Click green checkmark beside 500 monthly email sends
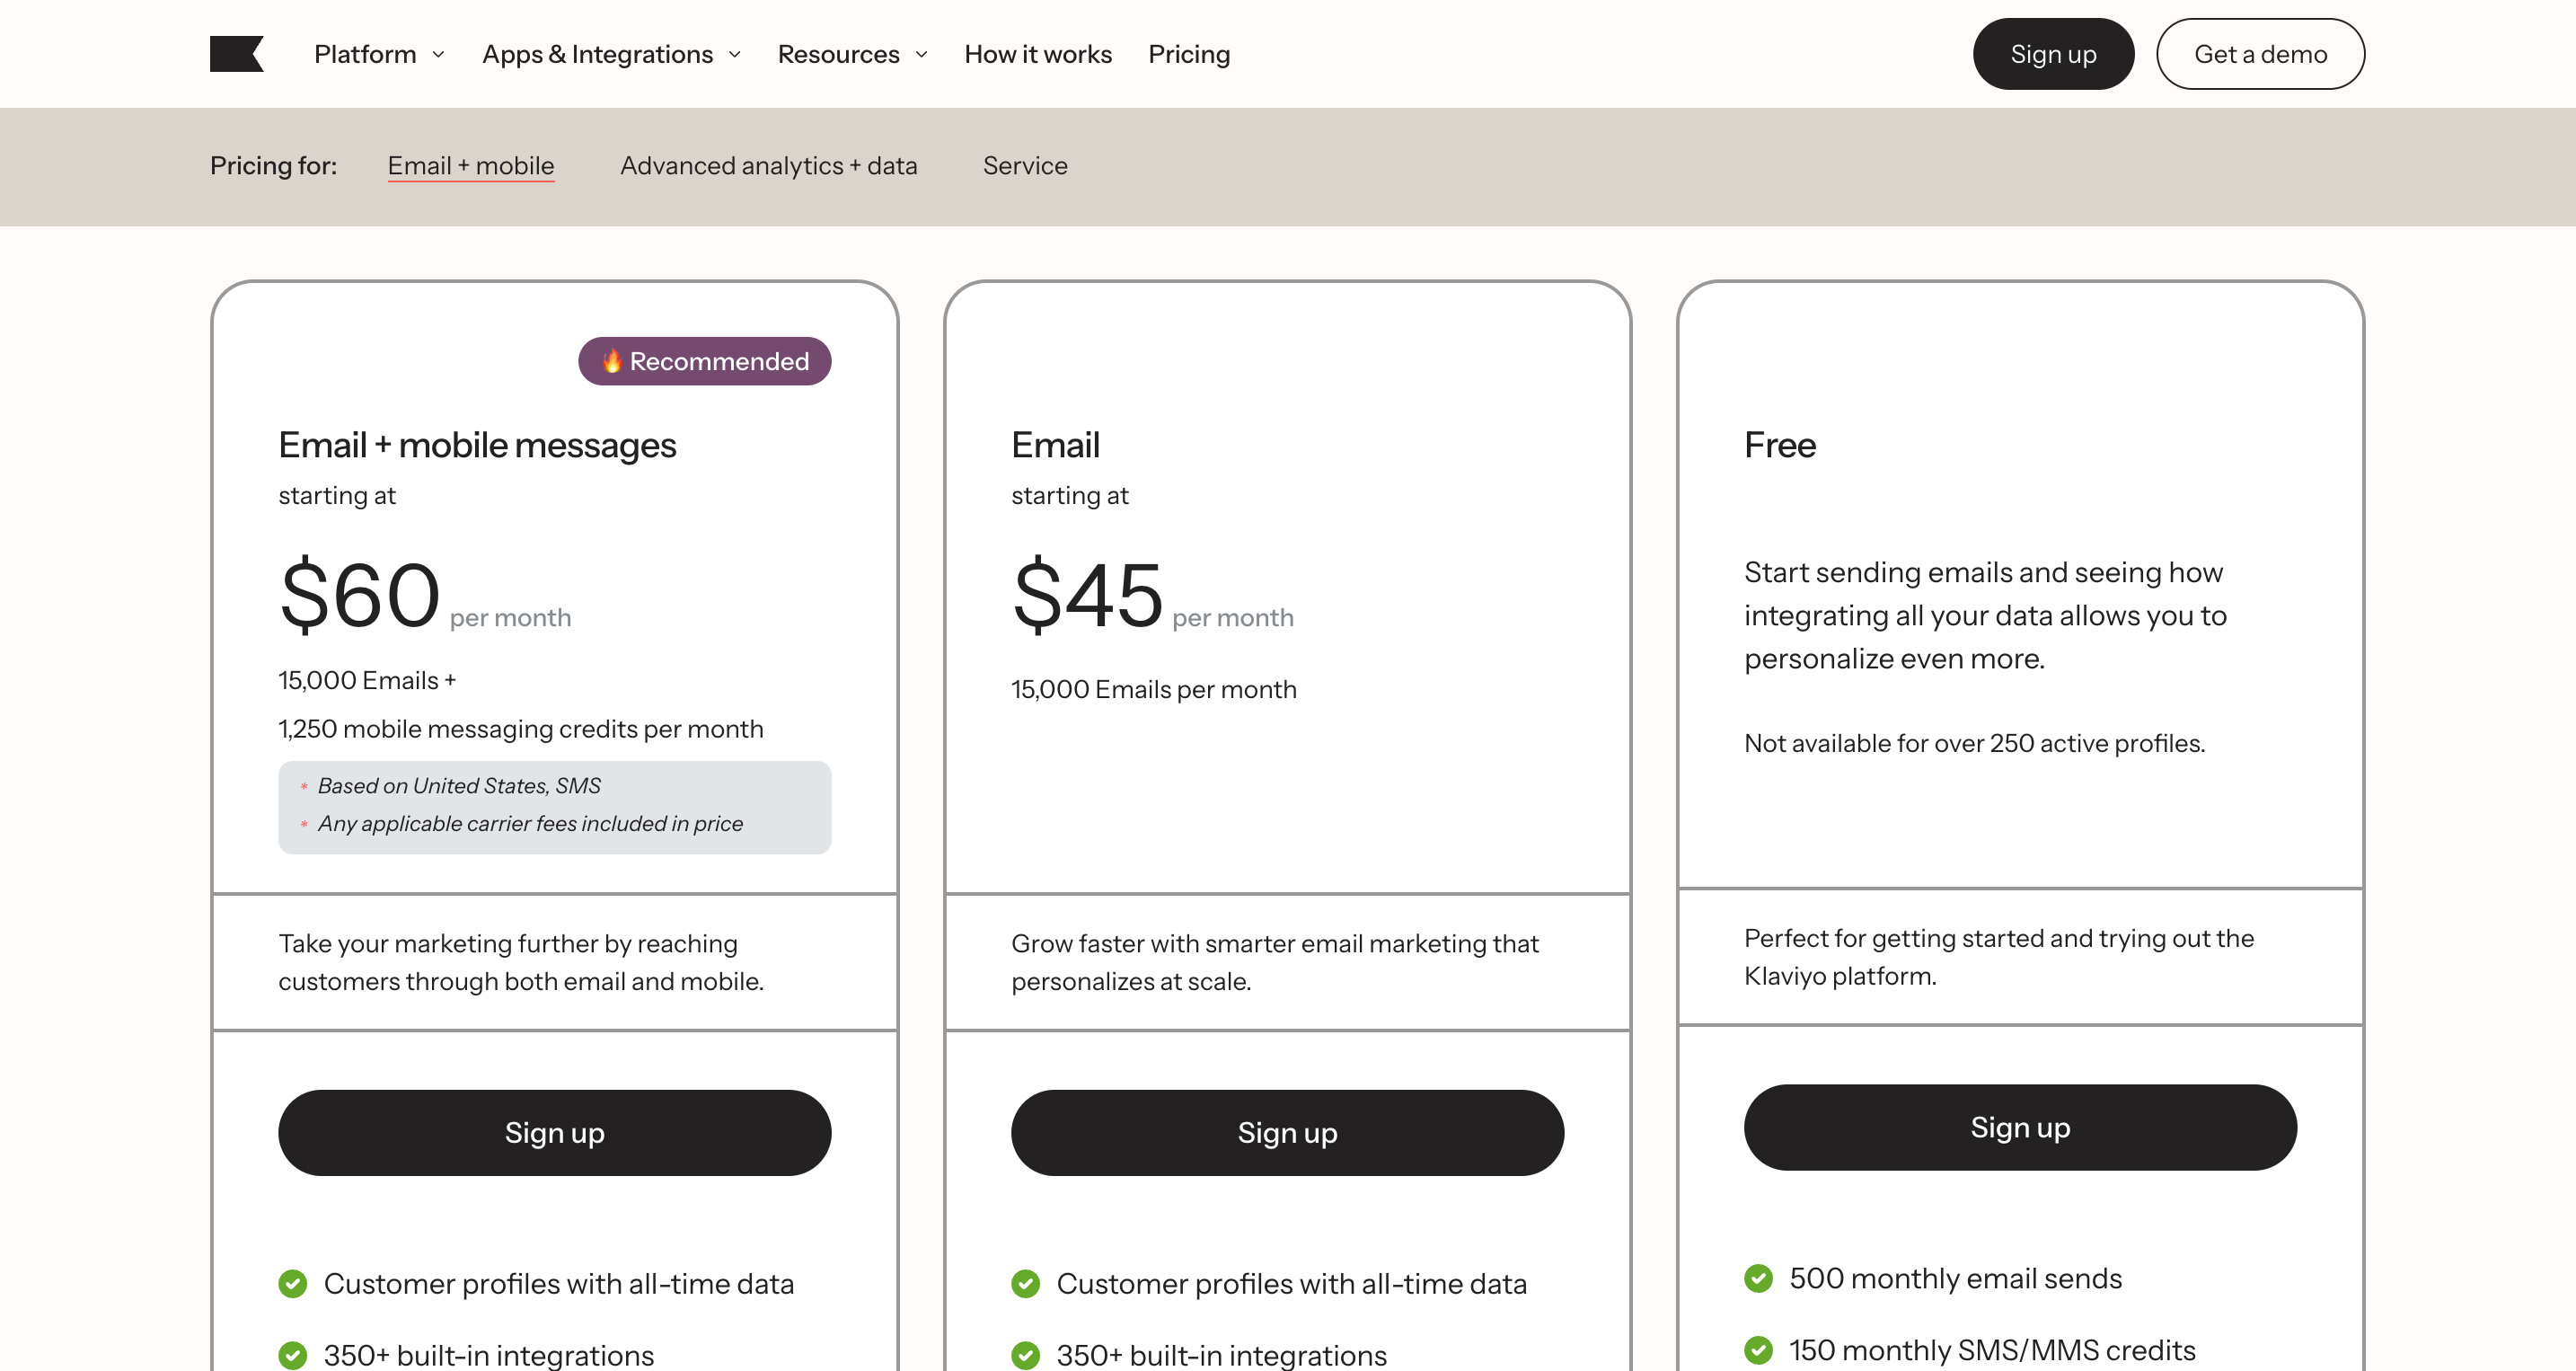 click(x=1758, y=1278)
